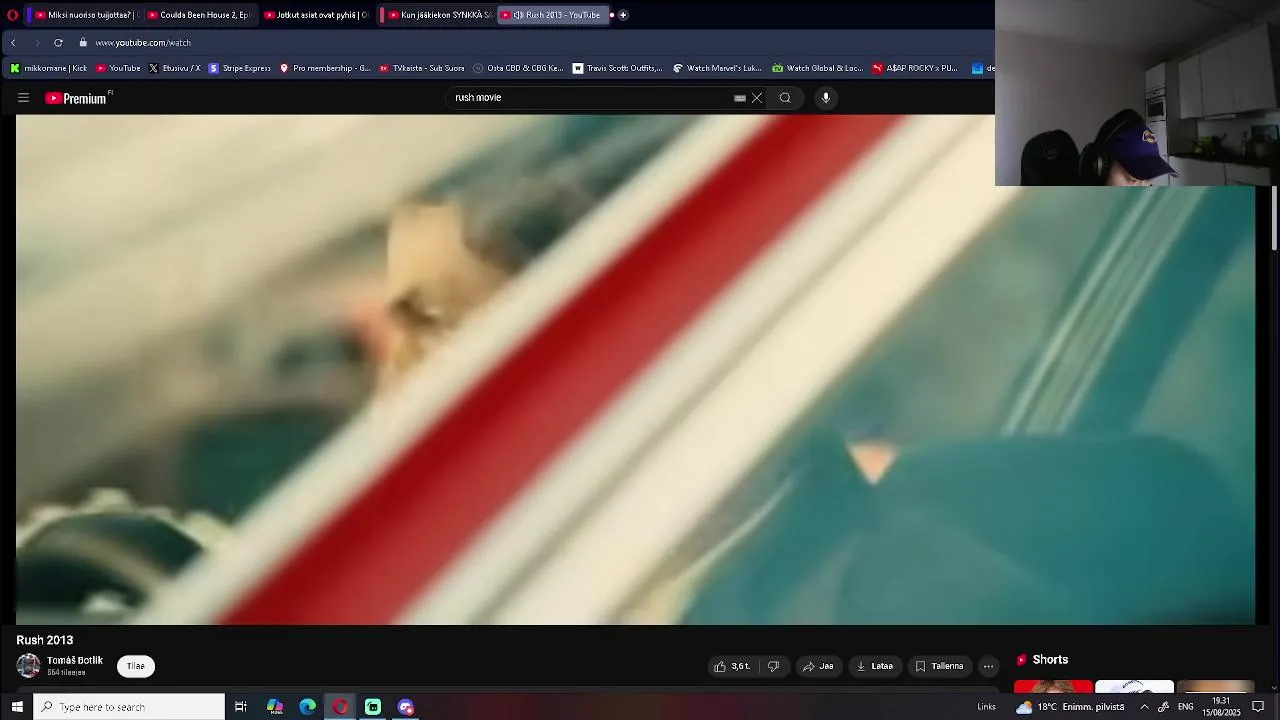Open the Windows notification center icon
Viewport: 1280px width, 720px height.
1258,707
